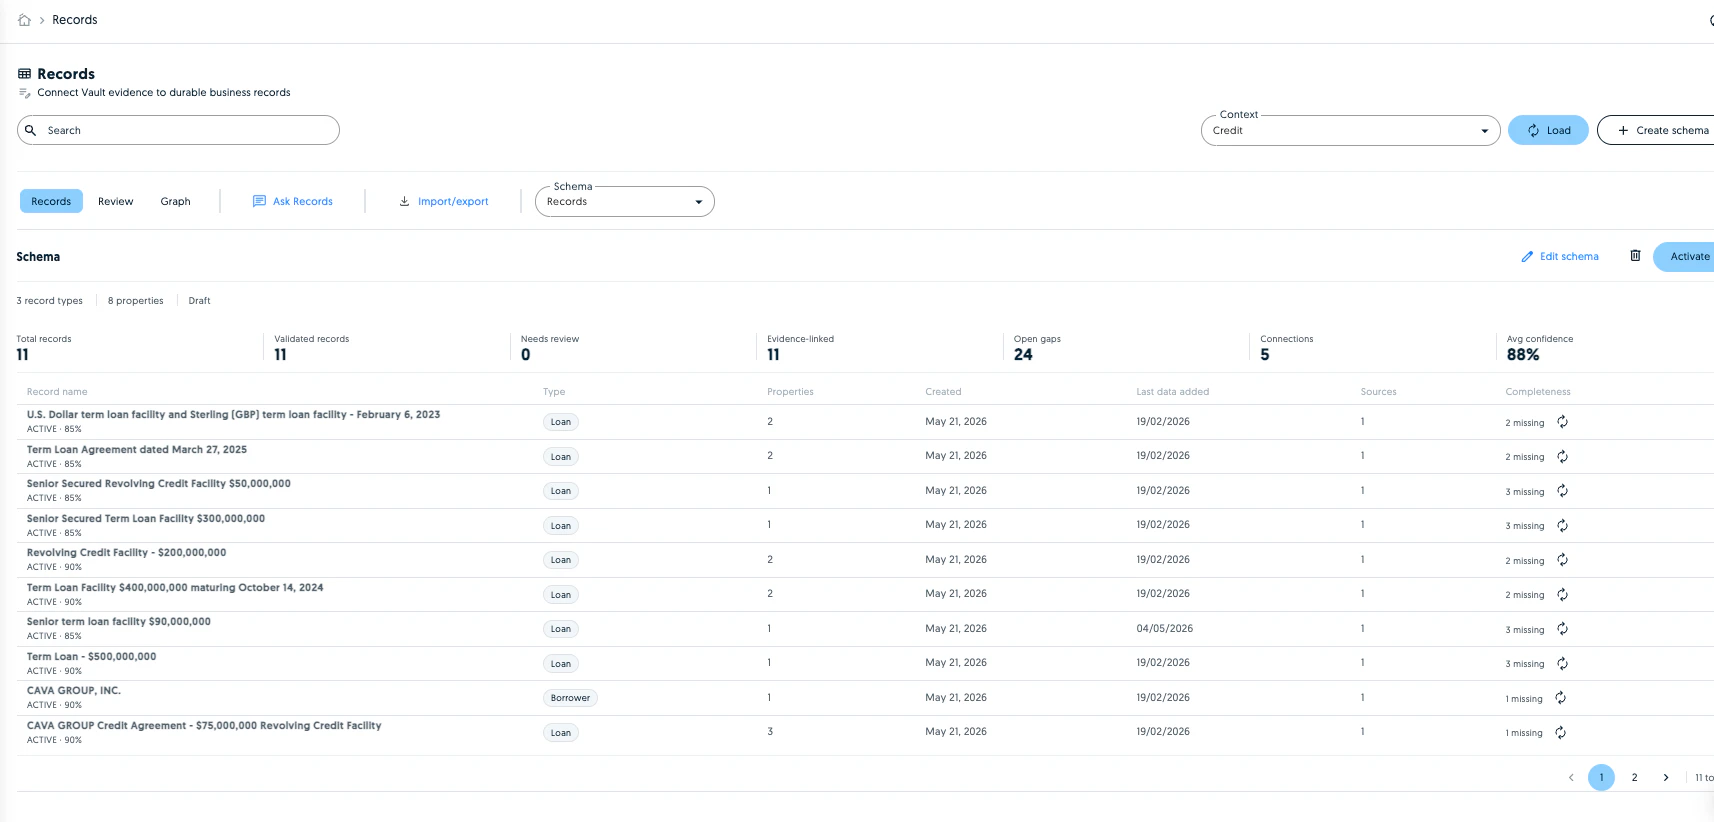
Task: Open Import/export
Action: point(444,201)
